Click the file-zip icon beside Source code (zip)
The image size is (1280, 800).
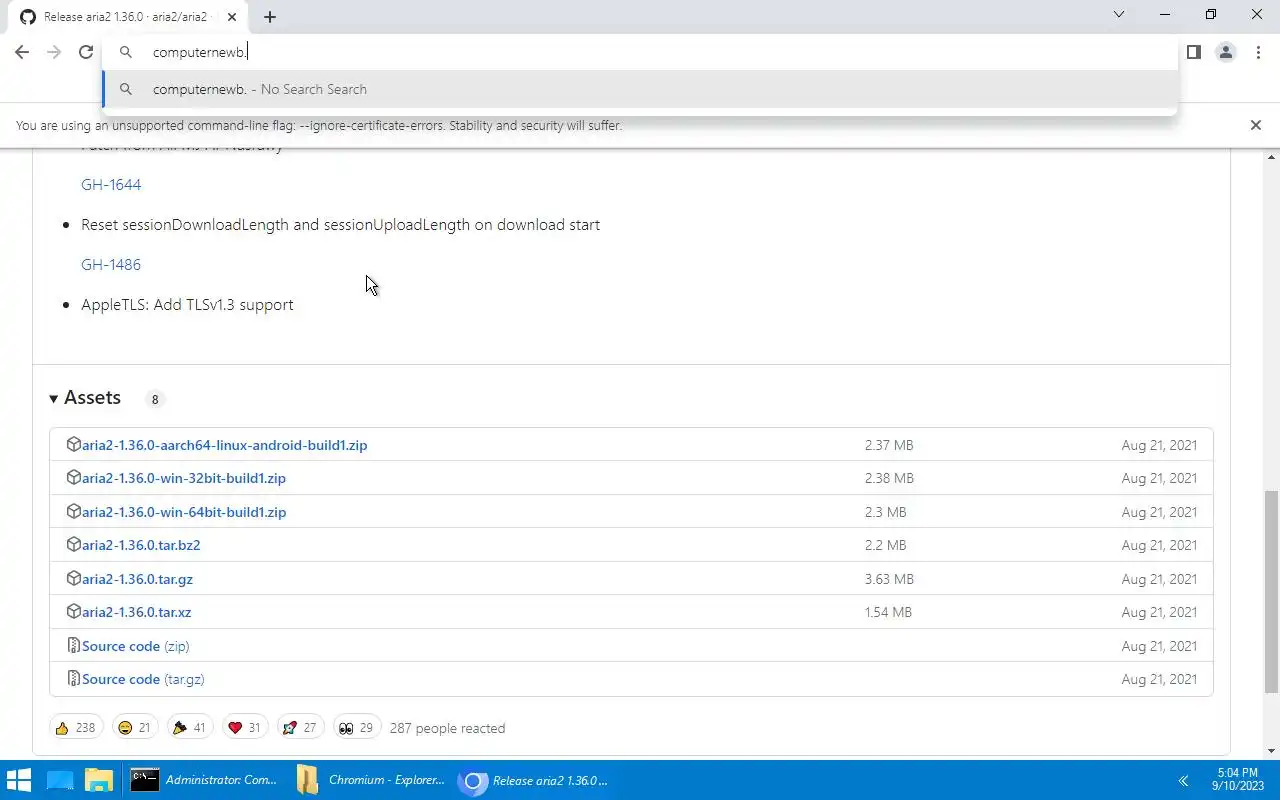73,645
